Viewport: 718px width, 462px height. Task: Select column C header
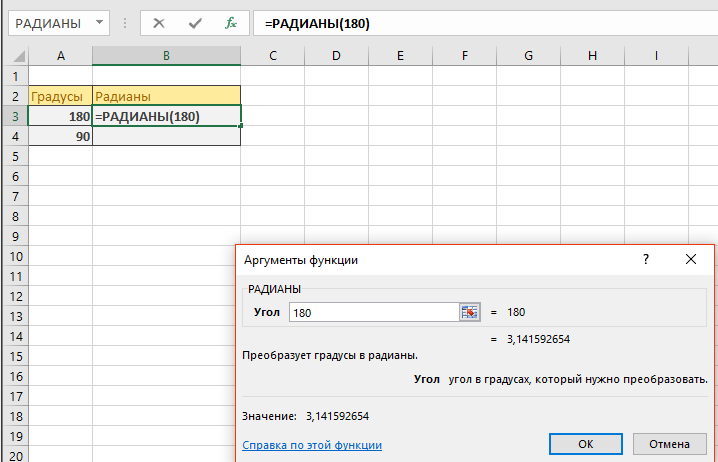point(272,56)
